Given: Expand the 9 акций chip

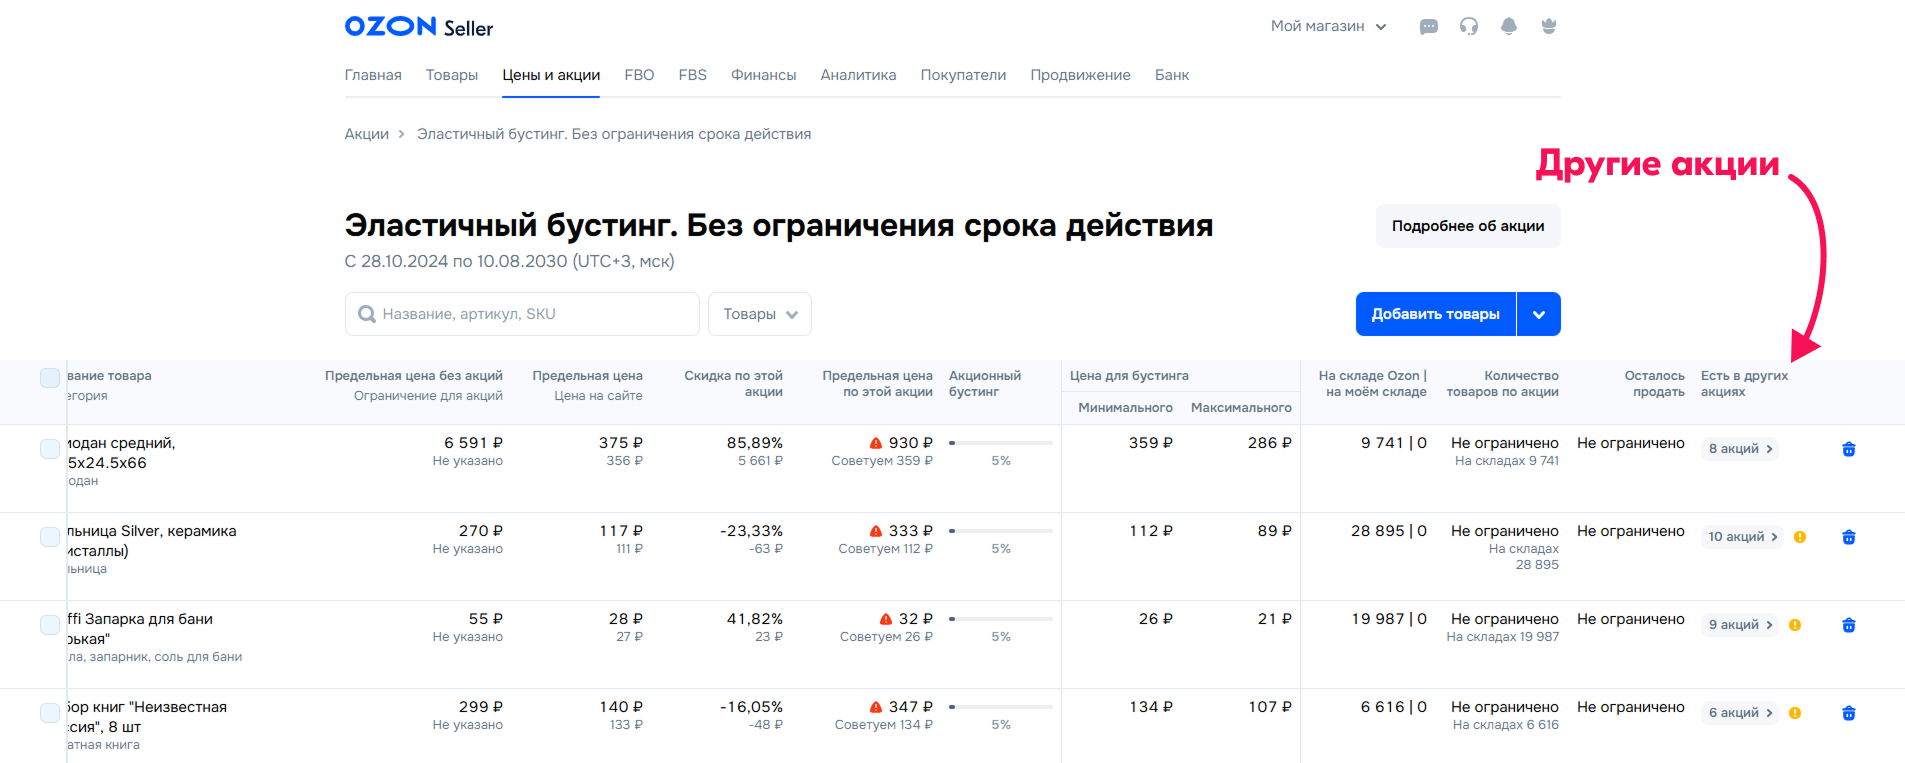Looking at the screenshot, I should 1740,625.
